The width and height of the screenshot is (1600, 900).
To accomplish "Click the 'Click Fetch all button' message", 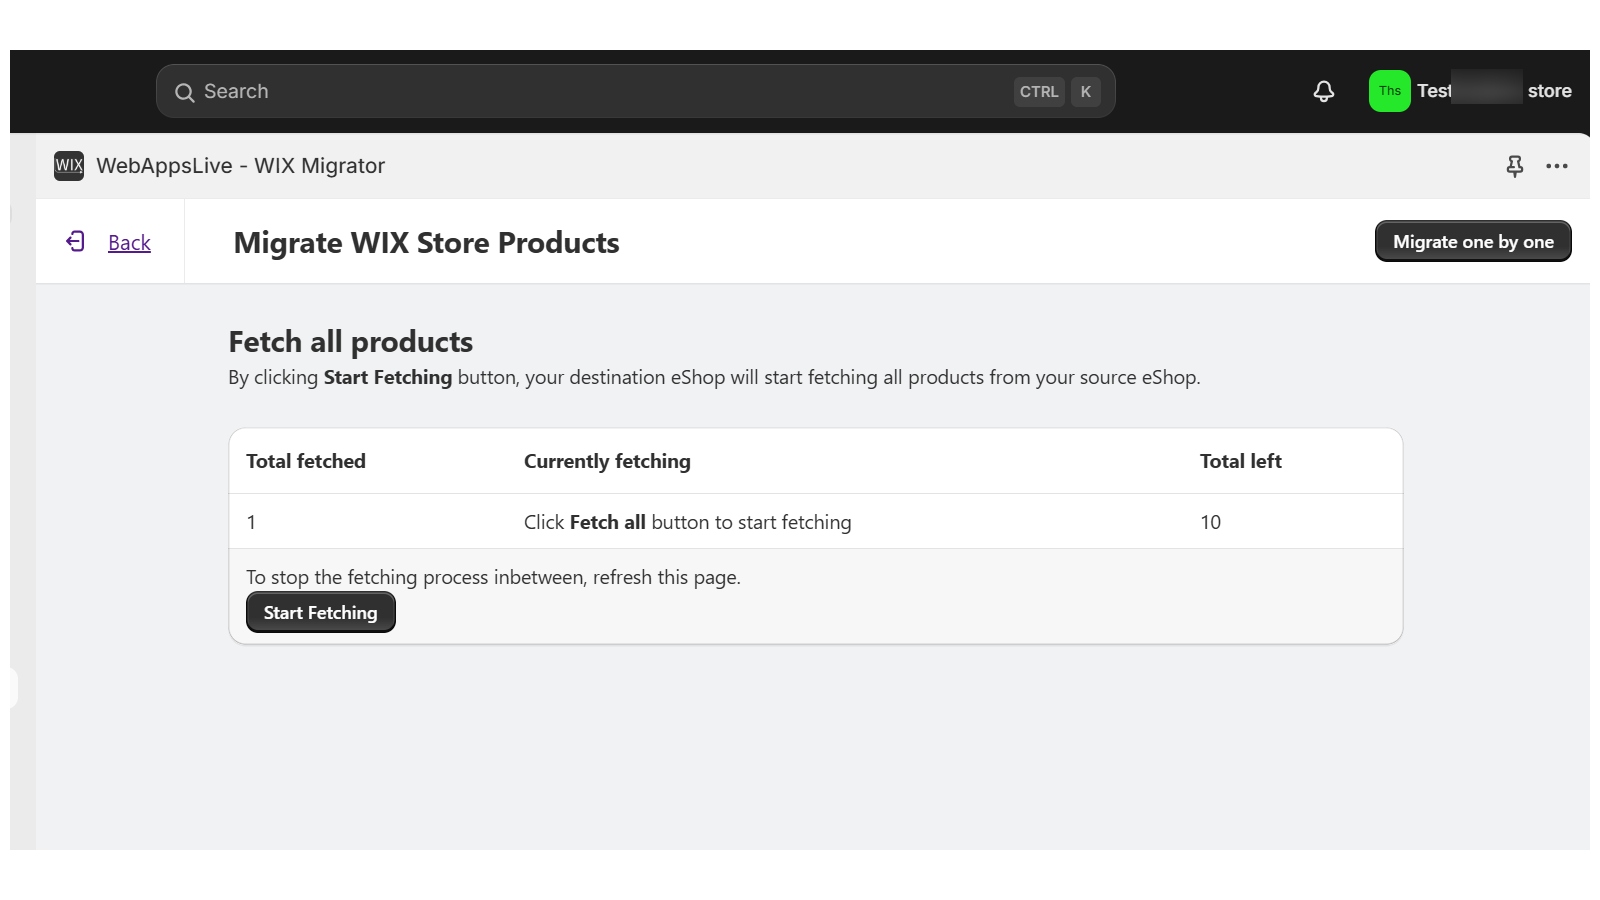I will click(x=688, y=522).
